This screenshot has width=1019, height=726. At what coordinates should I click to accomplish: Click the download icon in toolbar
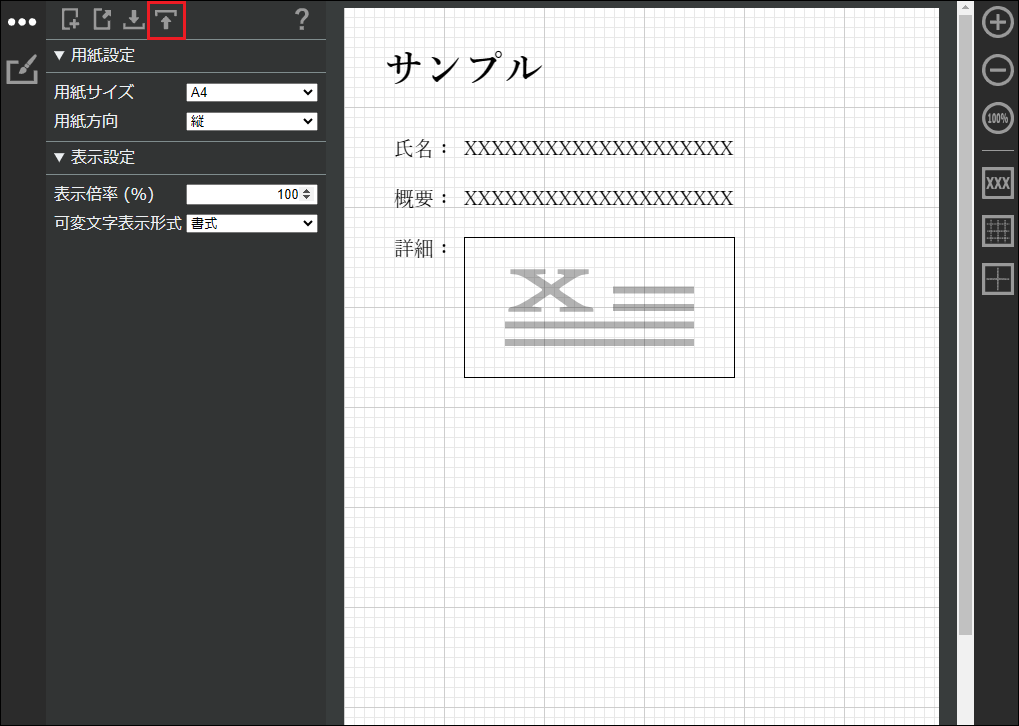133,20
